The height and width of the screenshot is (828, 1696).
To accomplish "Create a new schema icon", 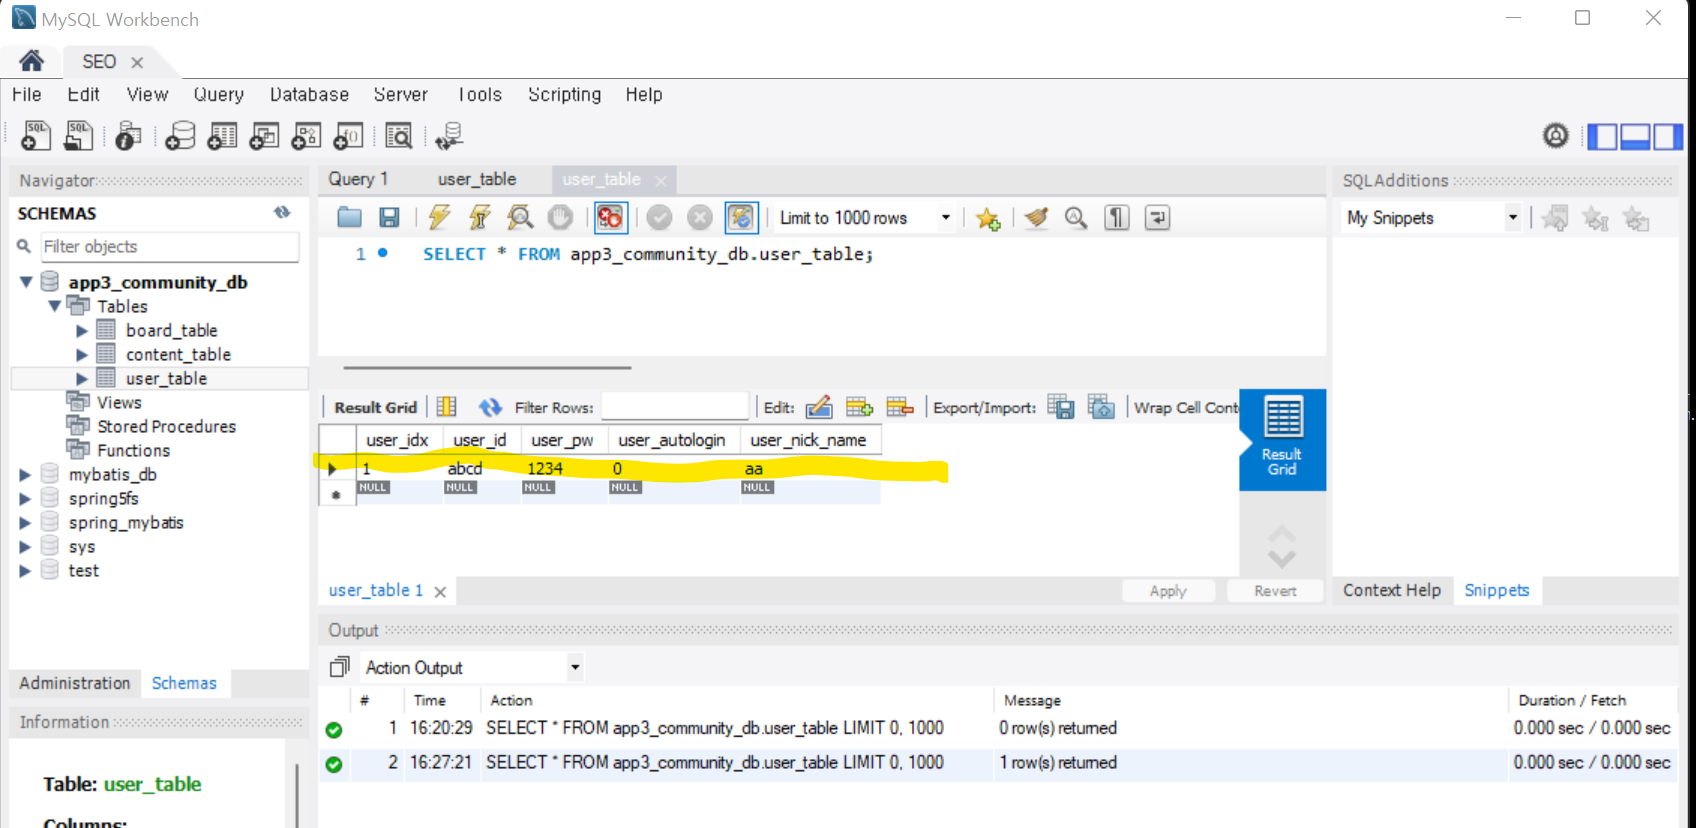I will 180,136.
